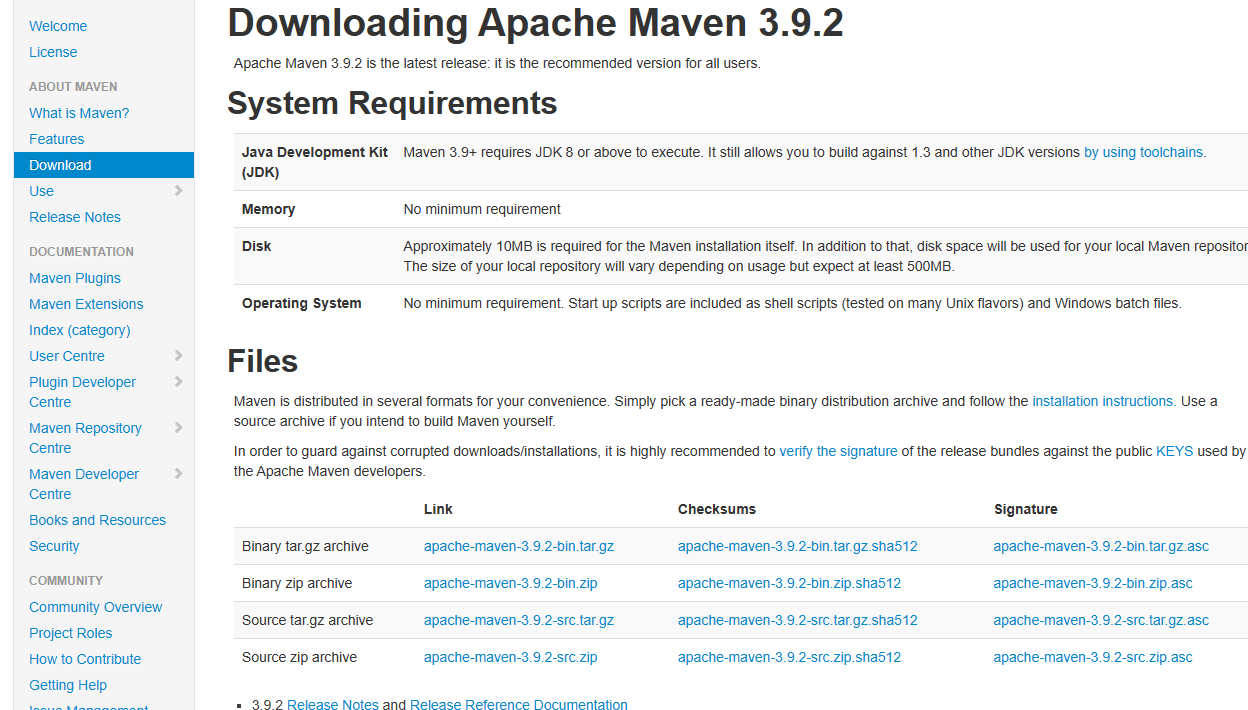1248x710 pixels.
Task: Open User Centre sidebar link
Action: click(67, 356)
